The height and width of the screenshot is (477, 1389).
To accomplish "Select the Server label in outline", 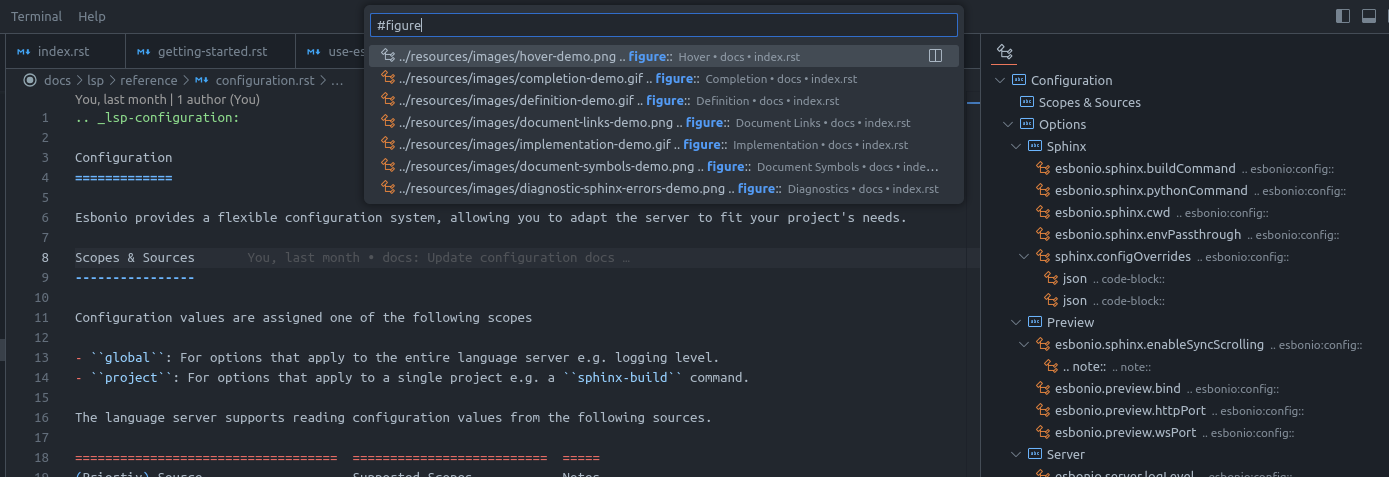I will tap(1066, 454).
